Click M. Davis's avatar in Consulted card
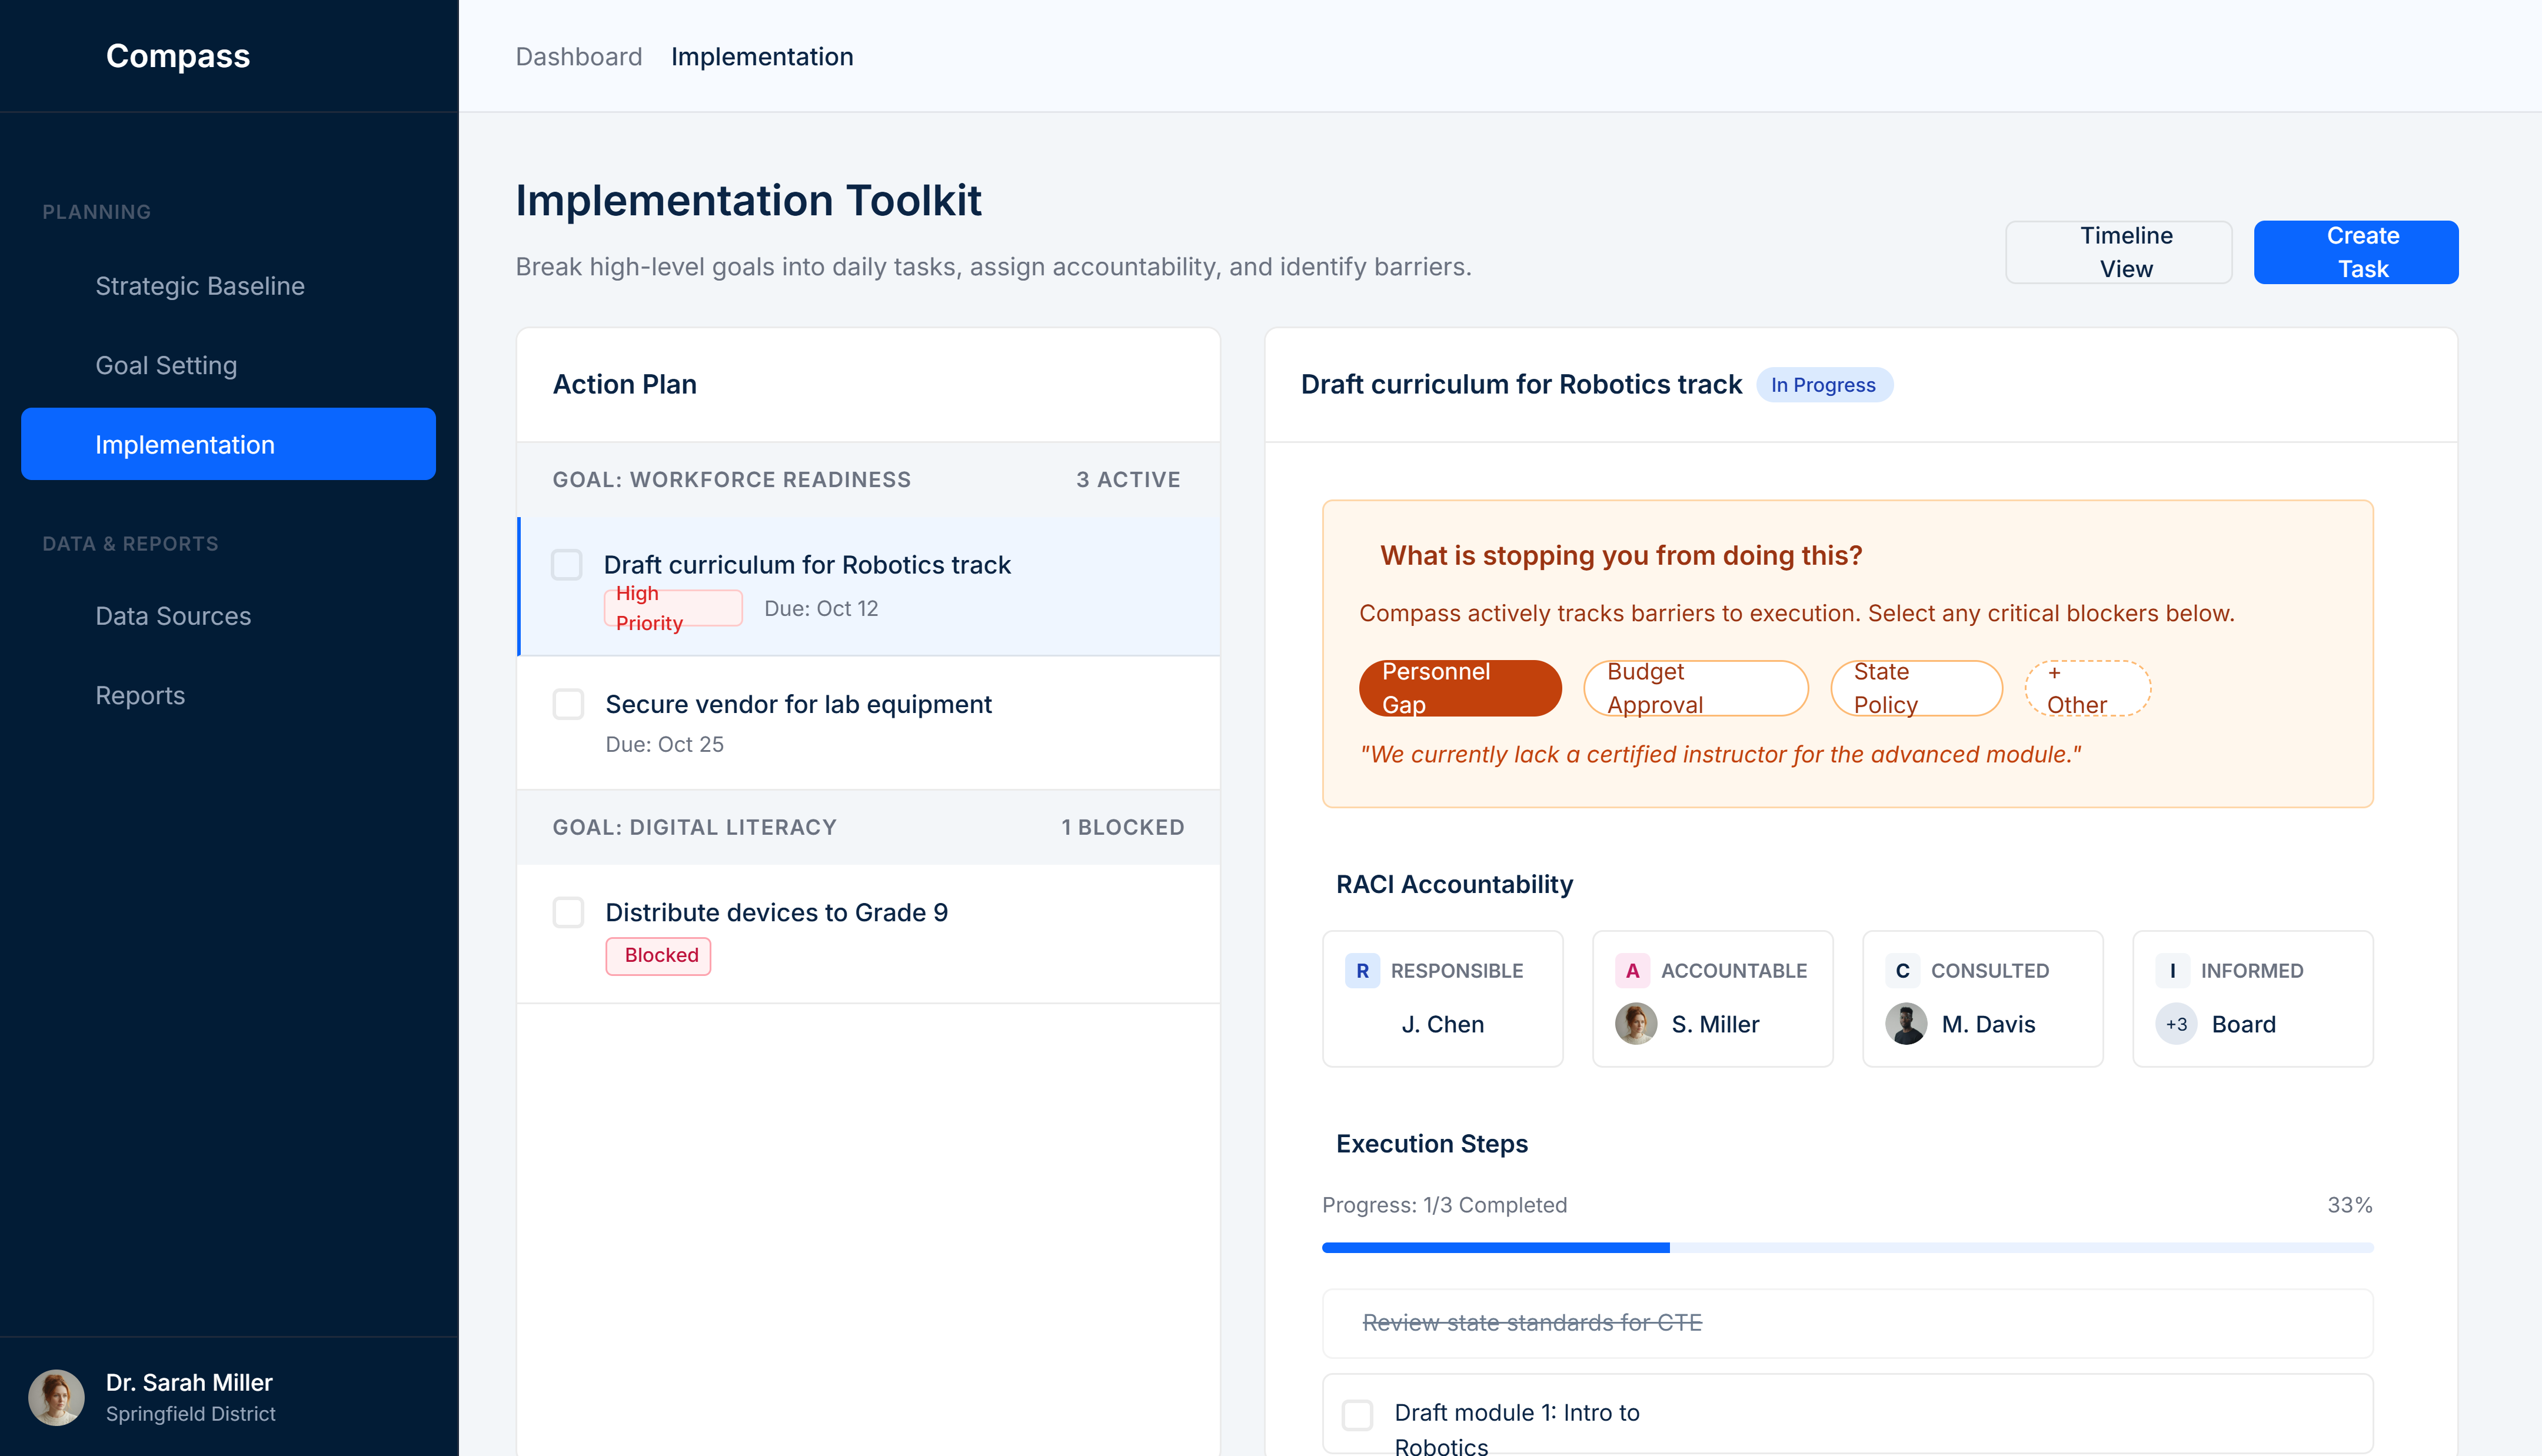The width and height of the screenshot is (2542, 1456). [1905, 1024]
